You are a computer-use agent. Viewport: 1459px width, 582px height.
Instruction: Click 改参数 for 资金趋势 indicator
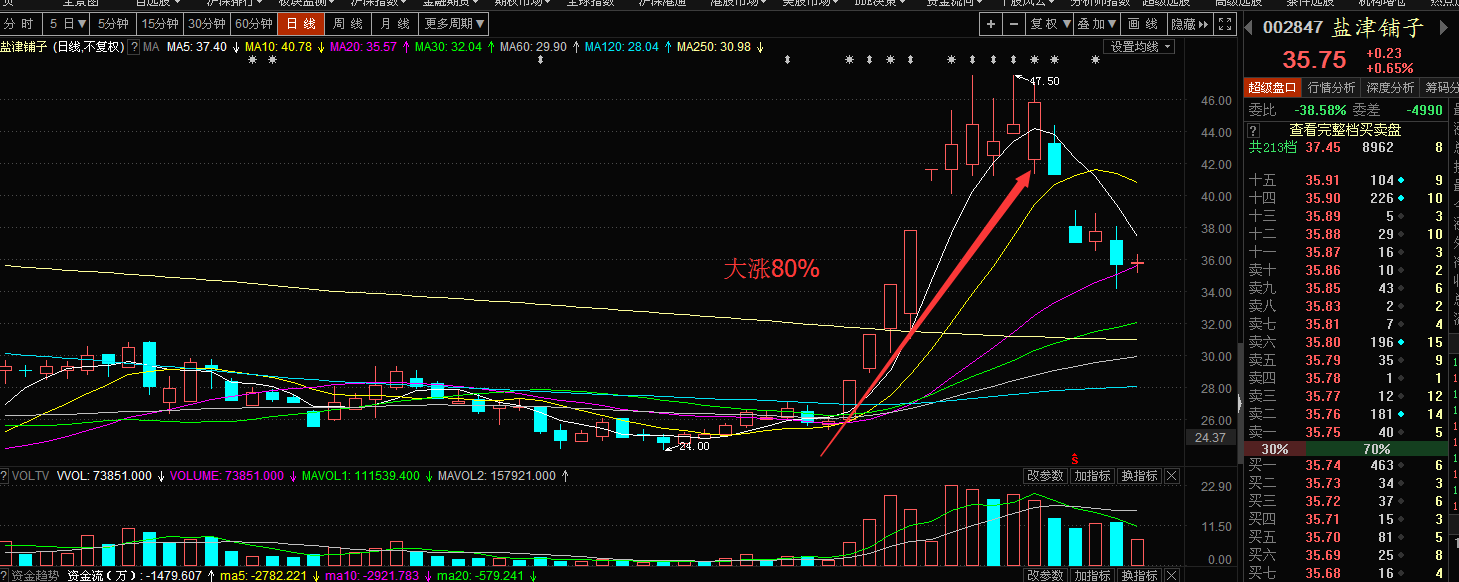[x=1046, y=576]
